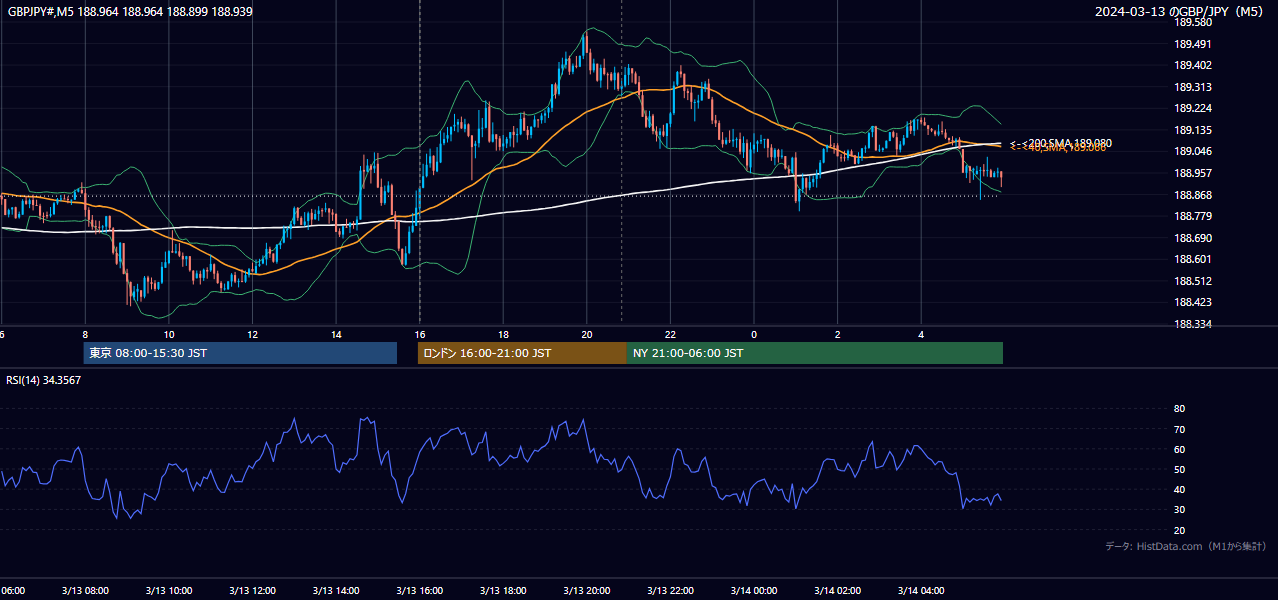Click RSI scale value 80

1179,409
